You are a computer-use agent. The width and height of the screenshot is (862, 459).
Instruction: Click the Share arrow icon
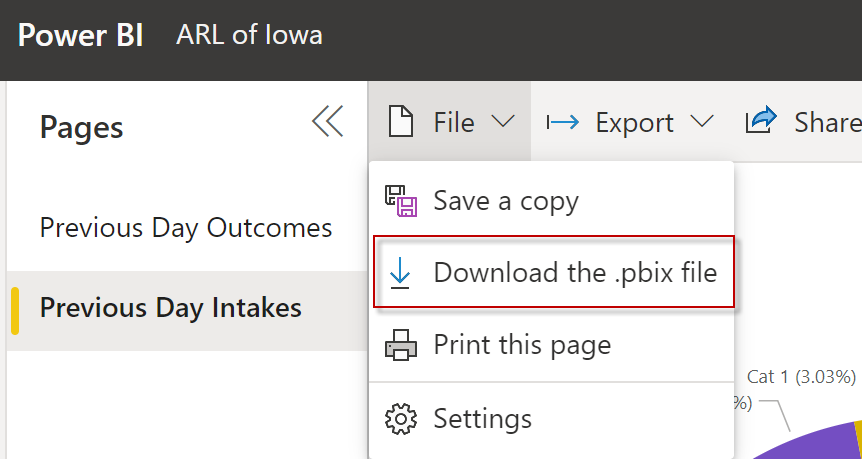click(x=761, y=121)
